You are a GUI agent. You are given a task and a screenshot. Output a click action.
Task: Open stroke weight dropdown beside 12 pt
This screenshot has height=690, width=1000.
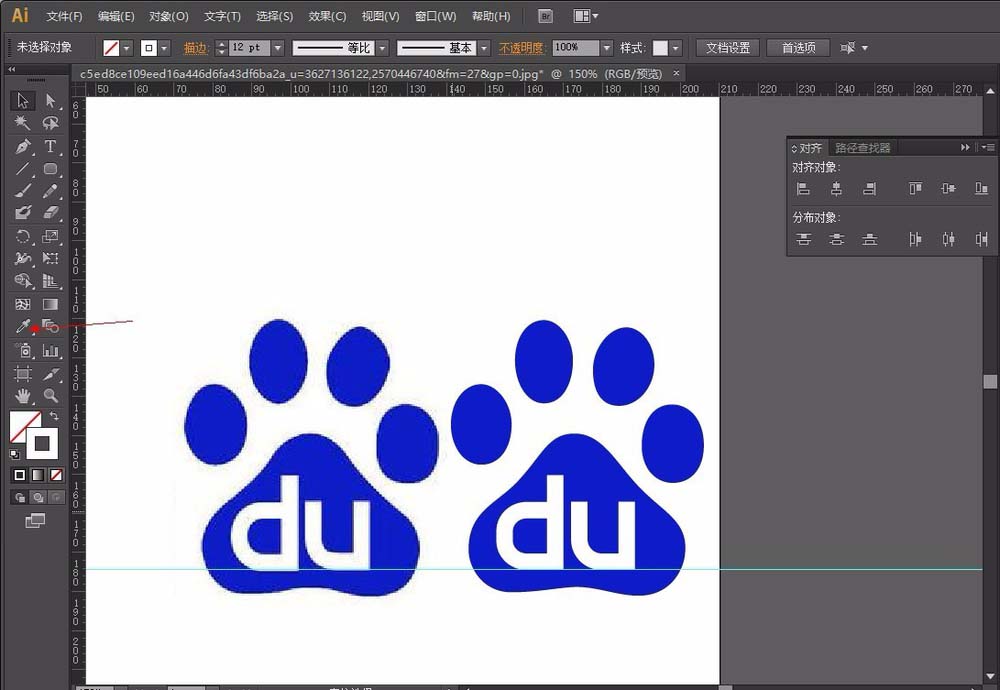(278, 48)
